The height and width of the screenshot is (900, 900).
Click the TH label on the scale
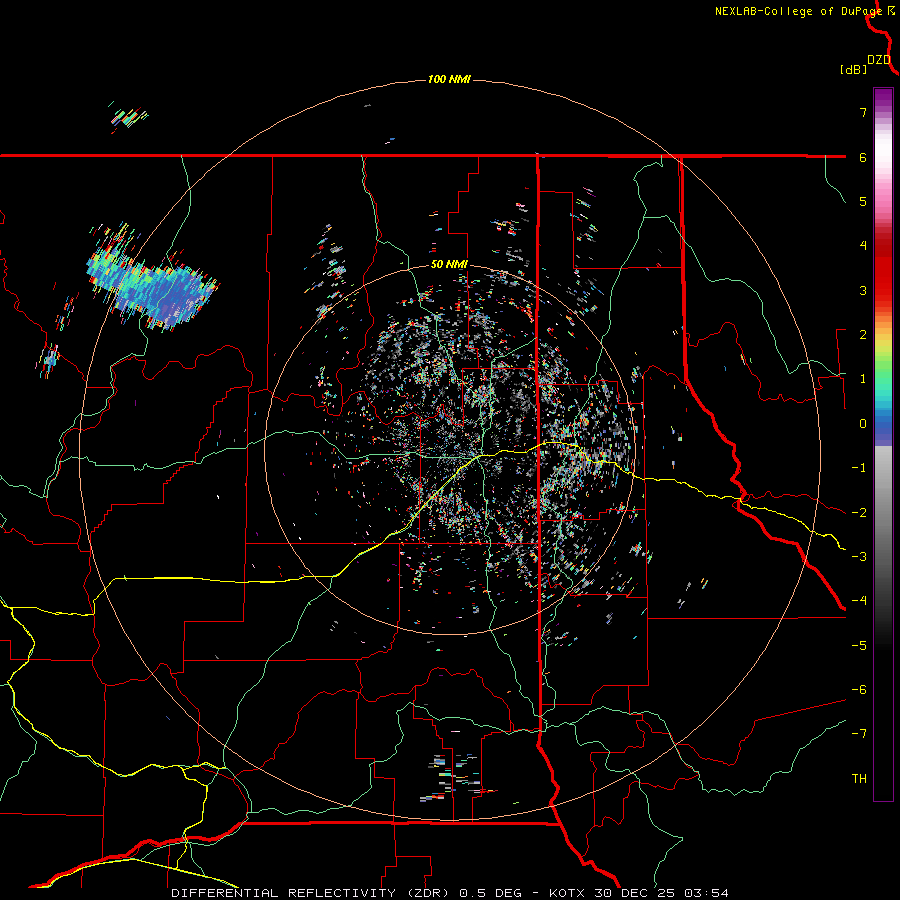[x=859, y=779]
